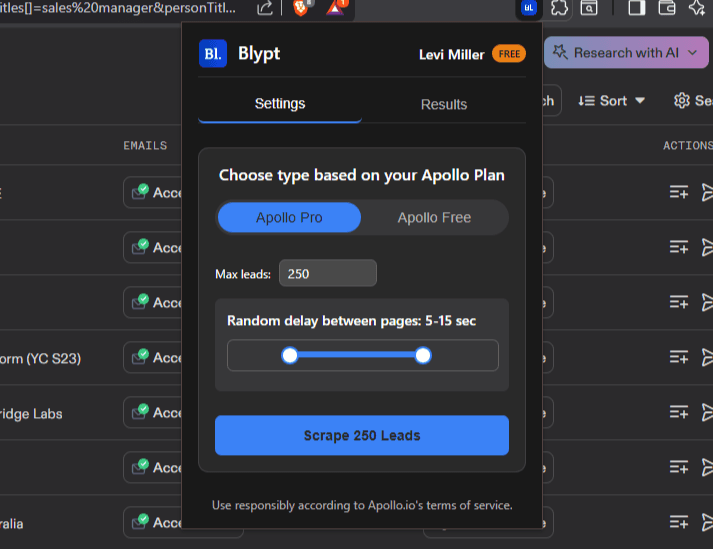The width and height of the screenshot is (713, 549).
Task: Click the settings gear icon beside Sort
Action: [x=681, y=101]
